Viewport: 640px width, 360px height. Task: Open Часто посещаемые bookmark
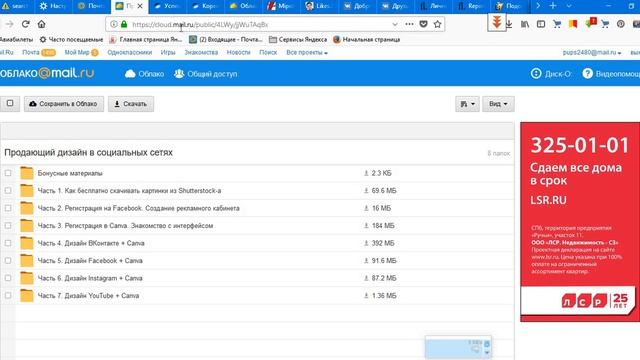coord(71,40)
